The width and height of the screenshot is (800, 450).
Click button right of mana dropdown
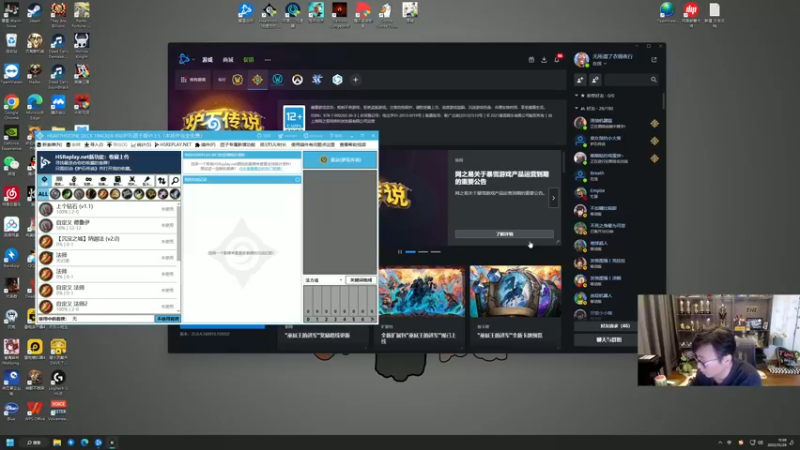click(x=361, y=280)
